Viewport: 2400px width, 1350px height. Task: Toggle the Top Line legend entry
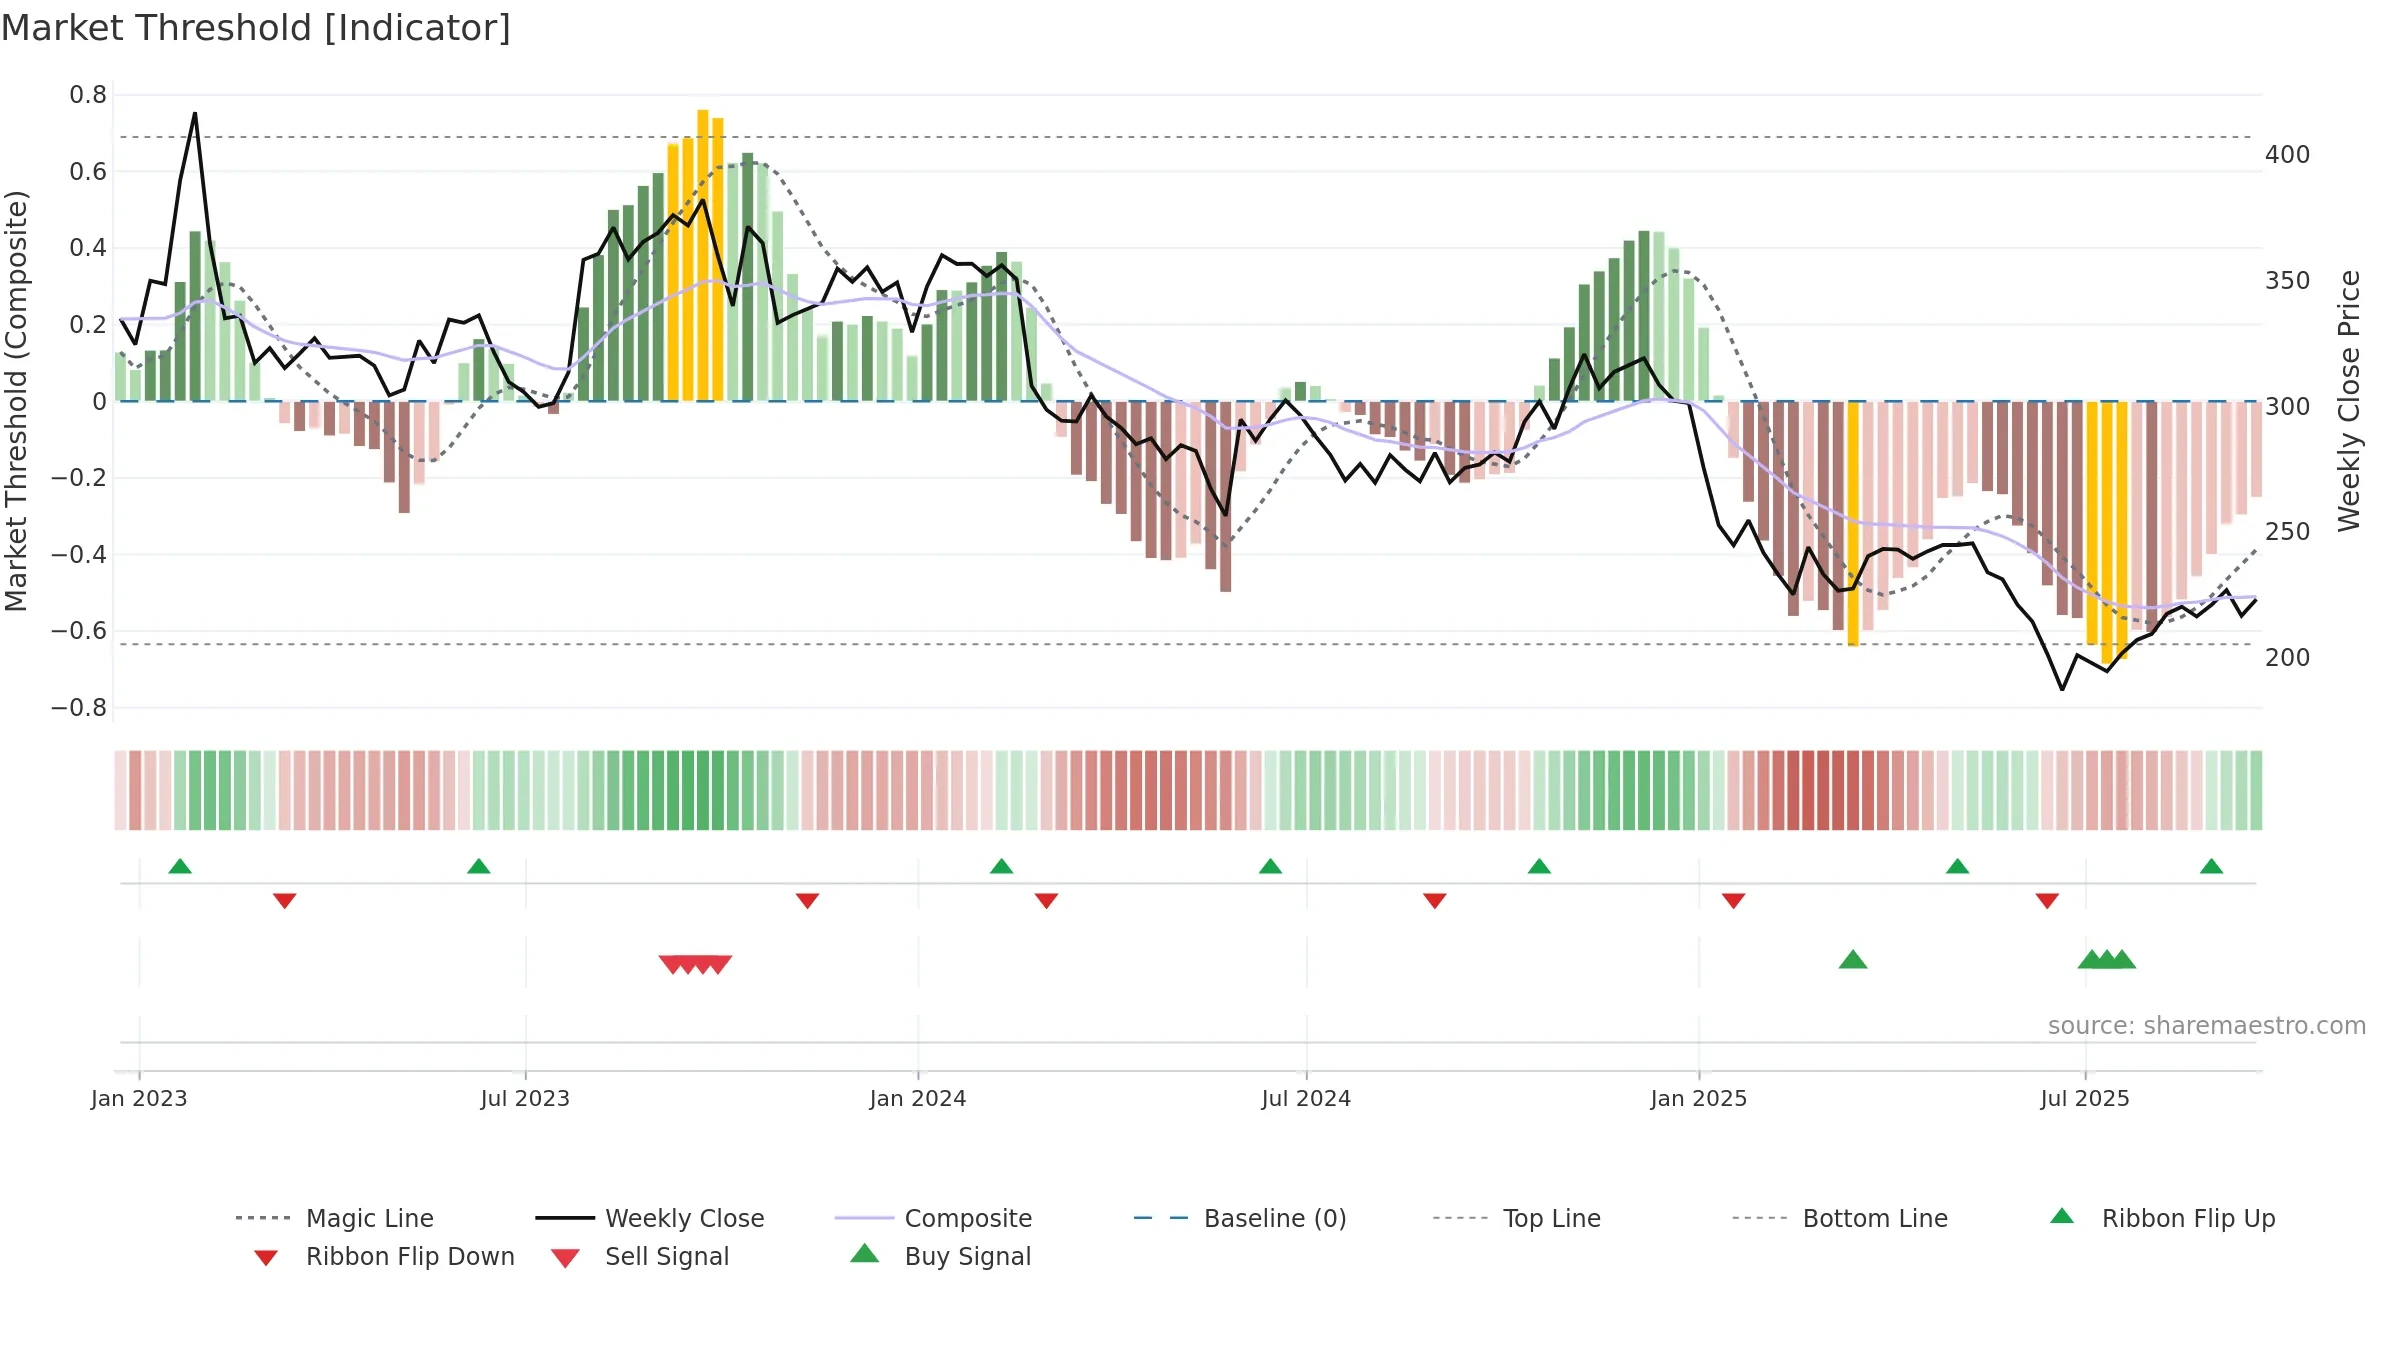1516,1218
